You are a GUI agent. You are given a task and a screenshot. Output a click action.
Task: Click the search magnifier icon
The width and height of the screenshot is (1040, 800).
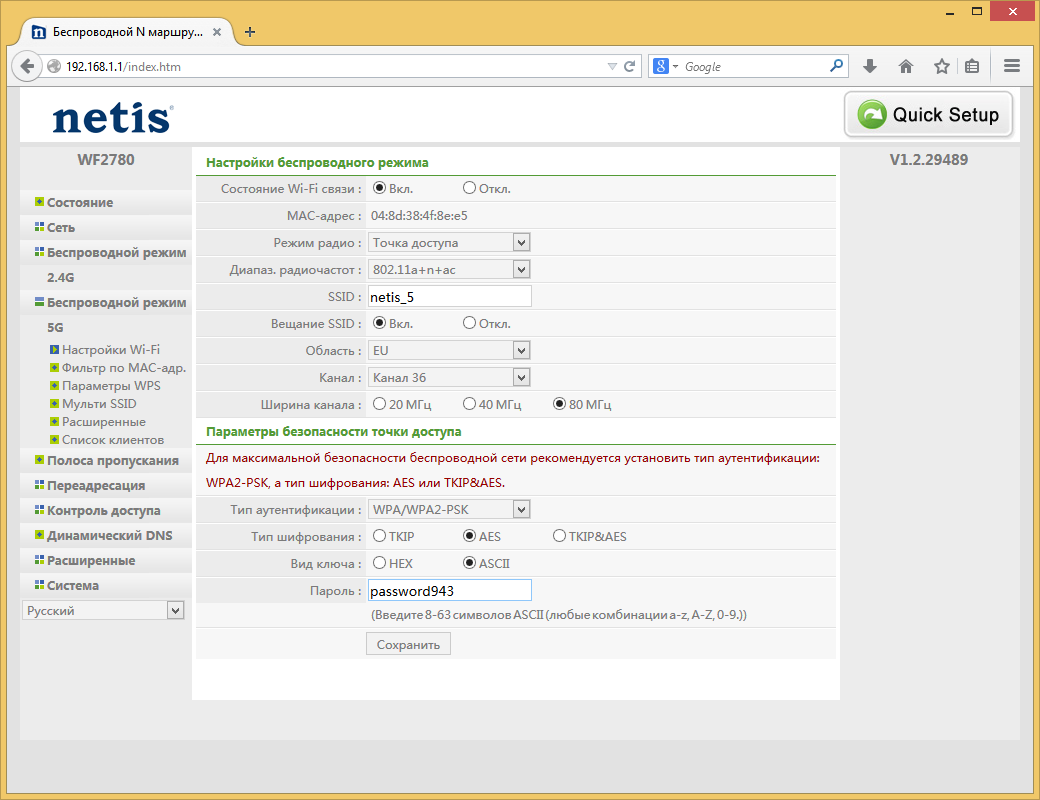pyautogui.click(x=836, y=66)
